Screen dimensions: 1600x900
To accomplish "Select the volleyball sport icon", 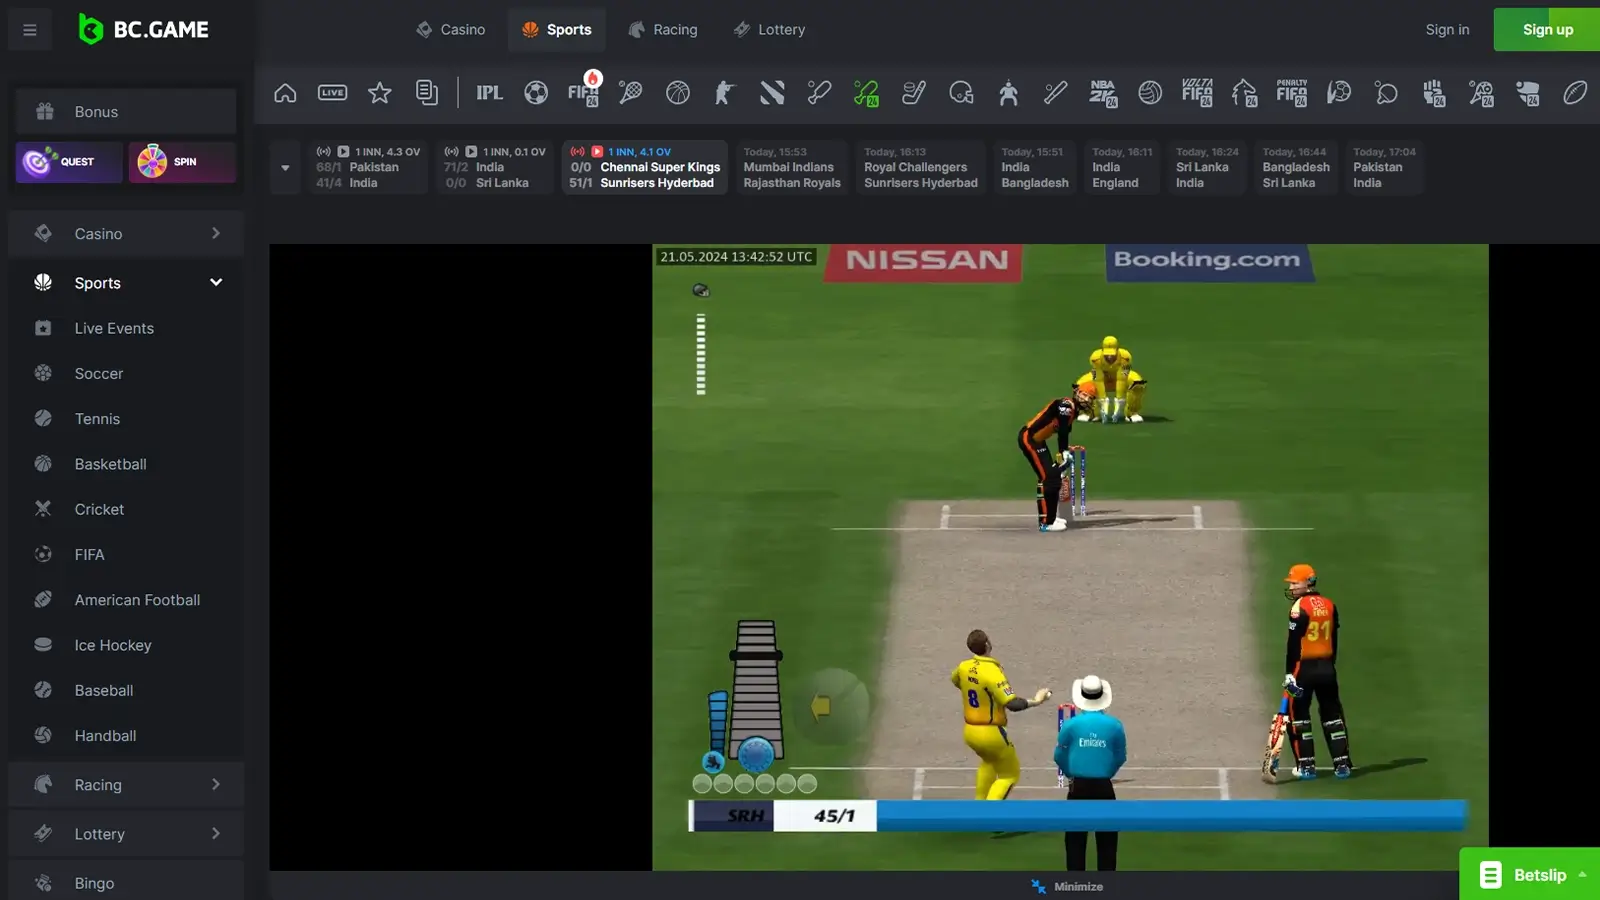I will (x=1150, y=93).
